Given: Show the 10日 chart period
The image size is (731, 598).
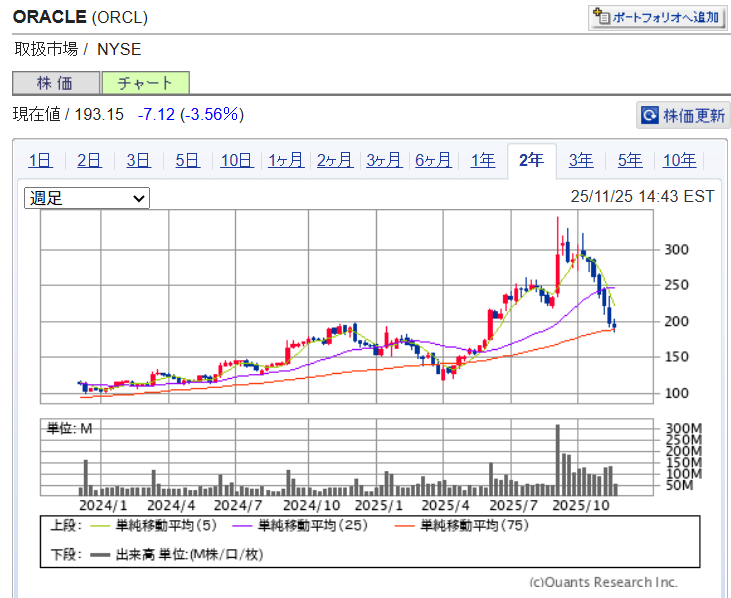Looking at the screenshot, I should point(236,160).
